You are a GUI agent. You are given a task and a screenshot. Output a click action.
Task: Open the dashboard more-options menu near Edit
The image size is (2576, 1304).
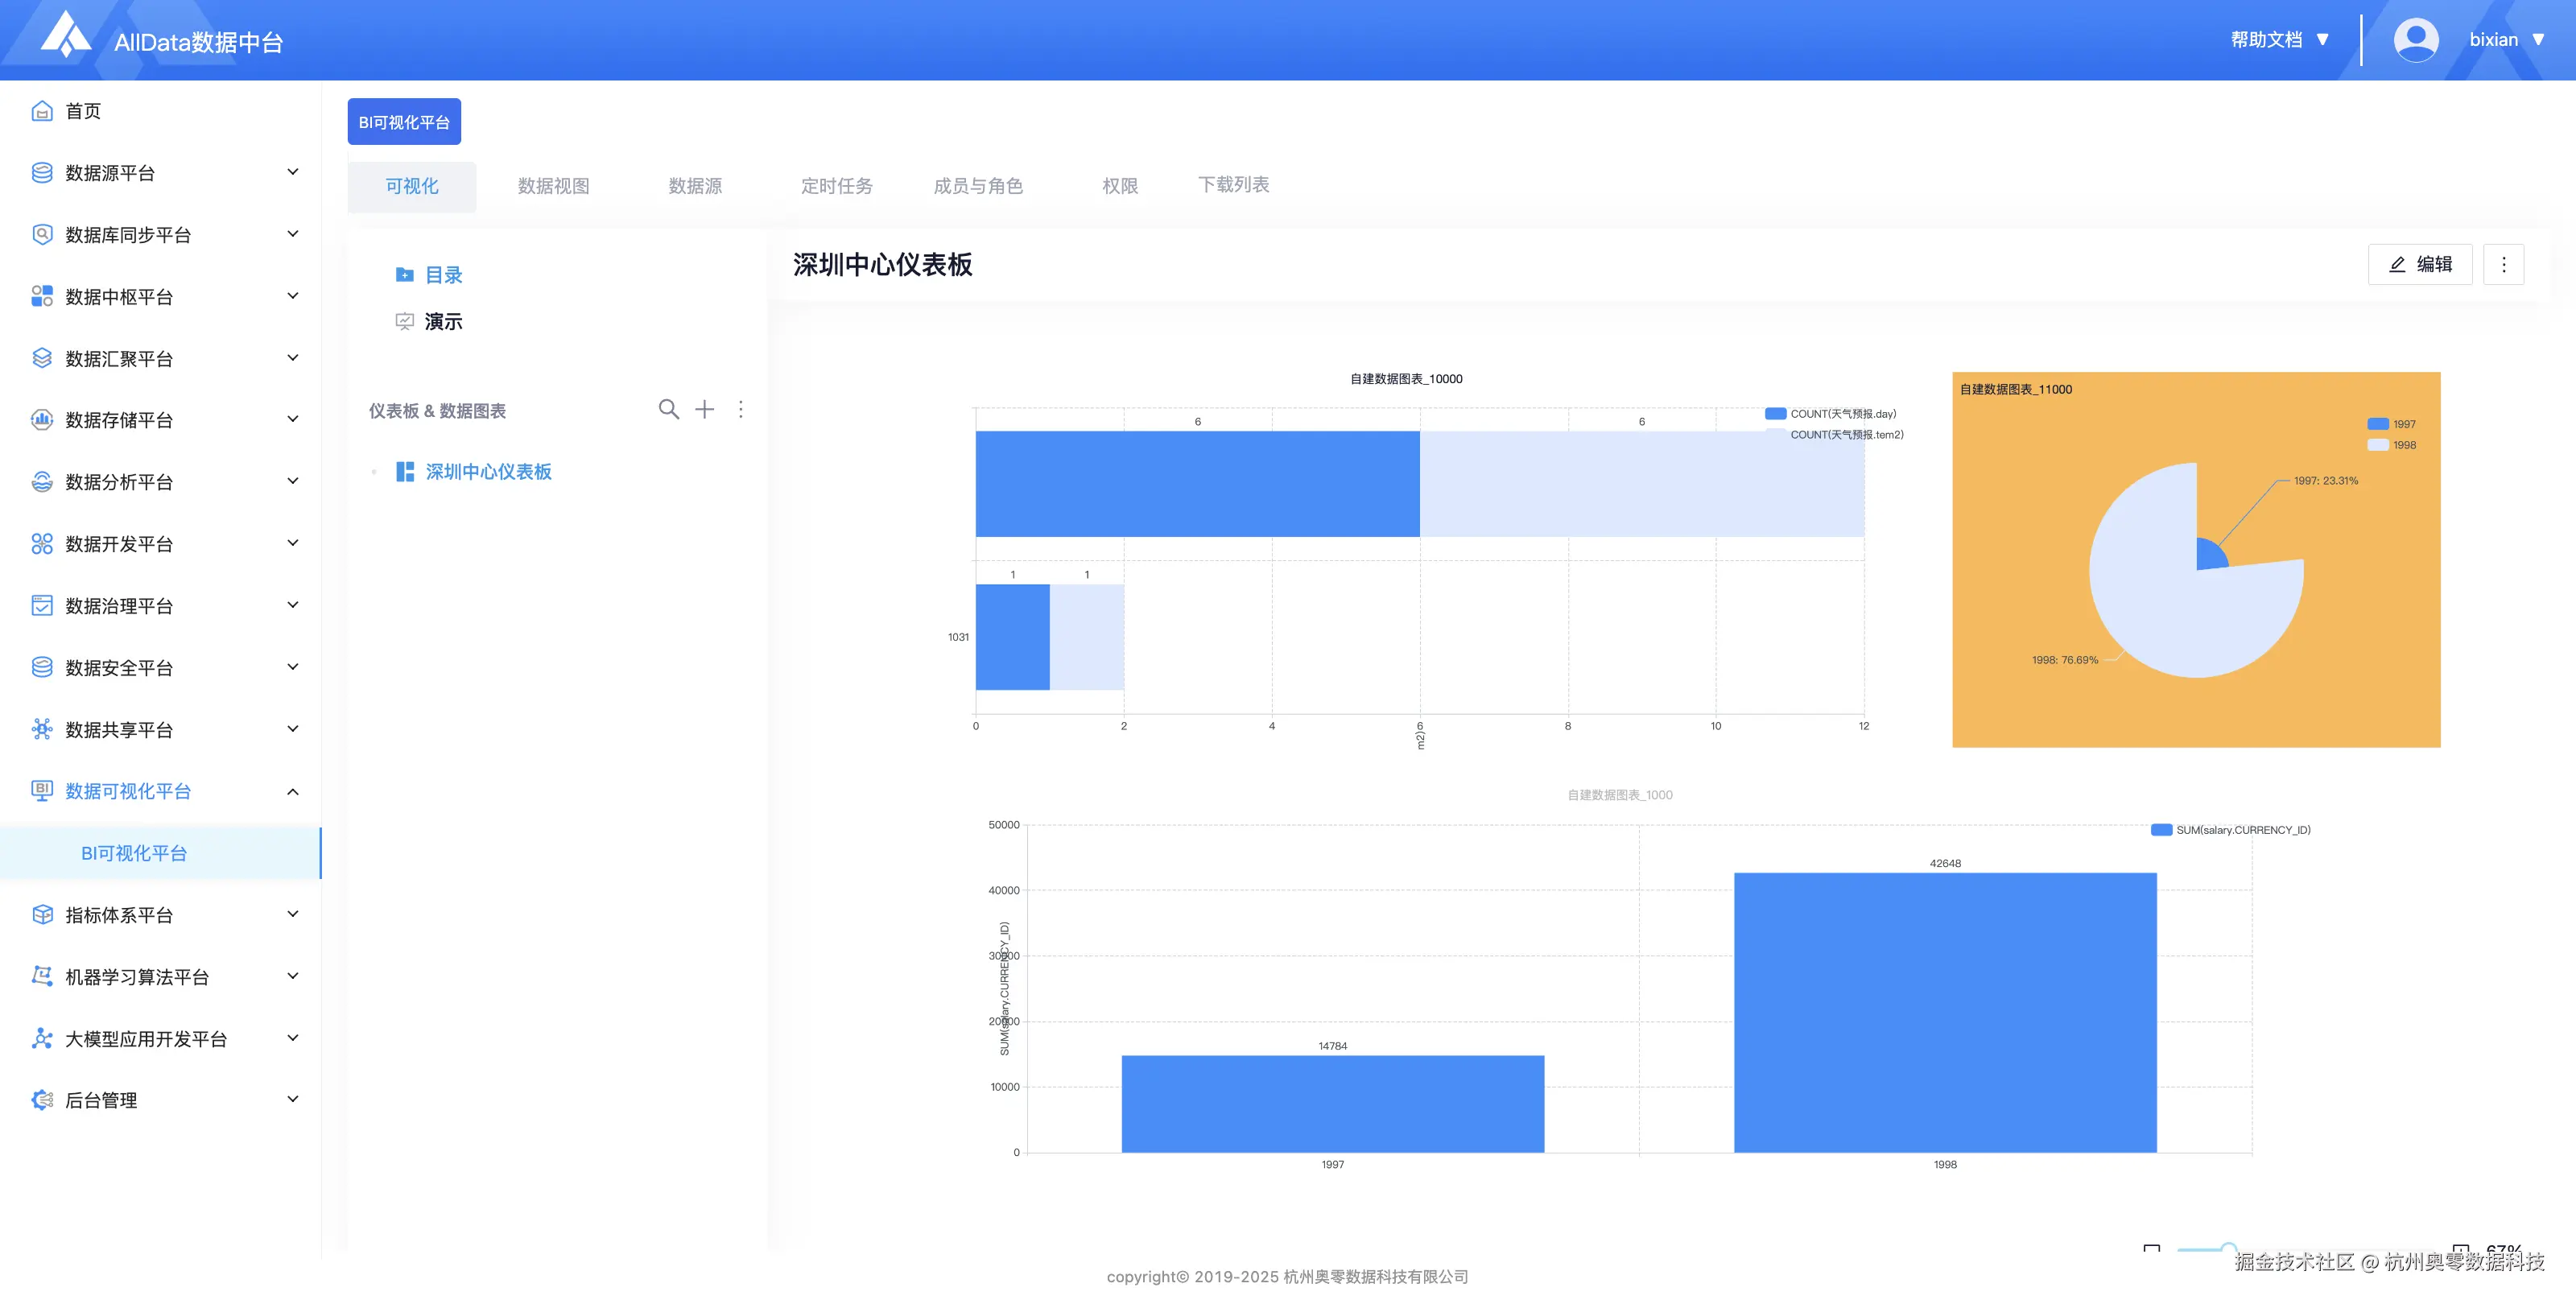2503,265
